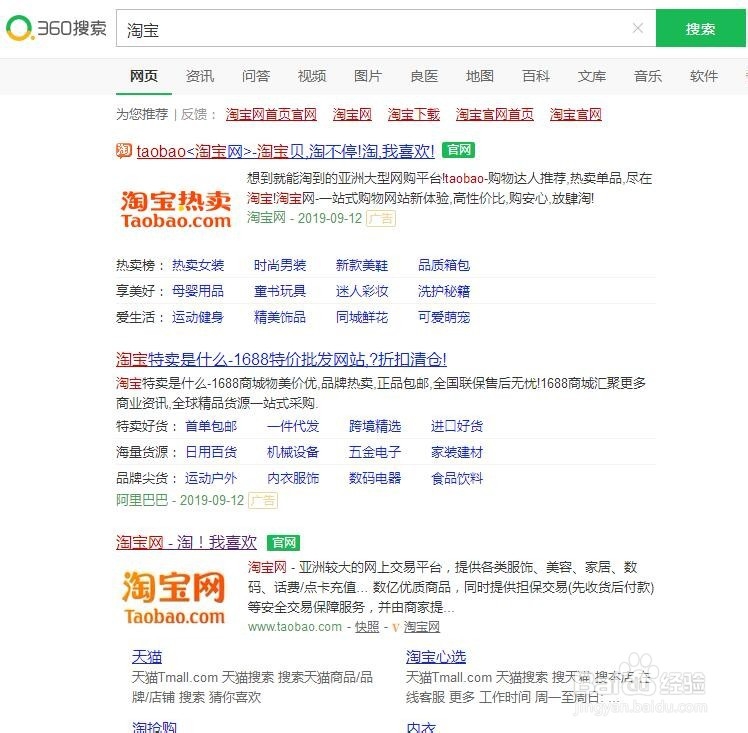Screen dimensions: 748x733
Task: Open suggested search 淘宝下载
Action: tap(414, 114)
